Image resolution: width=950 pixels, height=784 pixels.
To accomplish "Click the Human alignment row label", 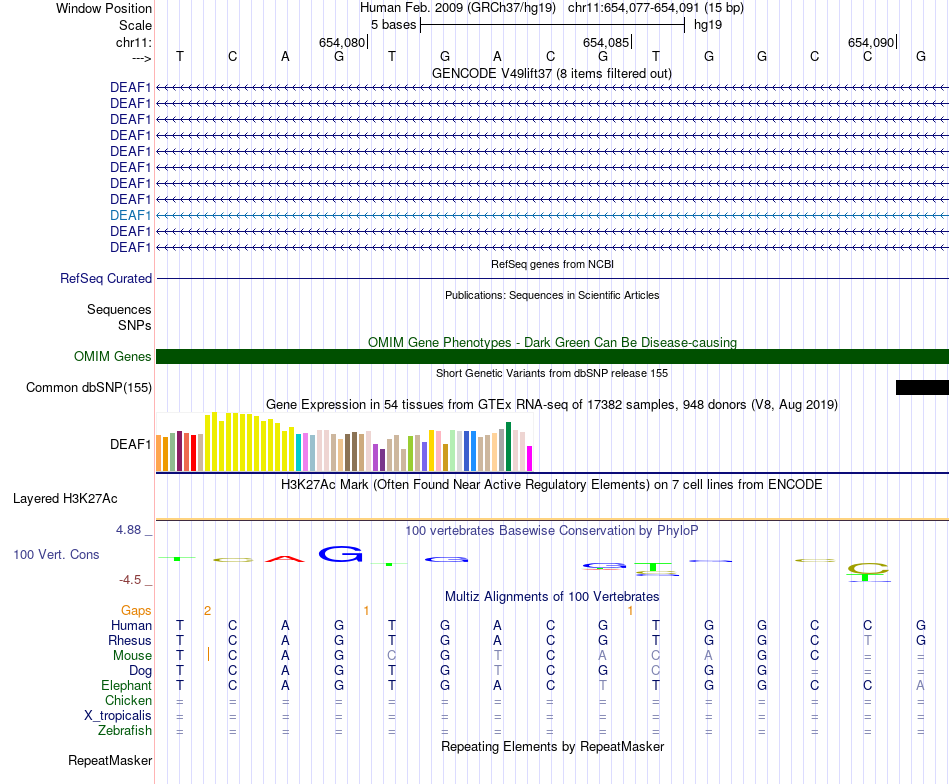I will (x=131, y=625).
